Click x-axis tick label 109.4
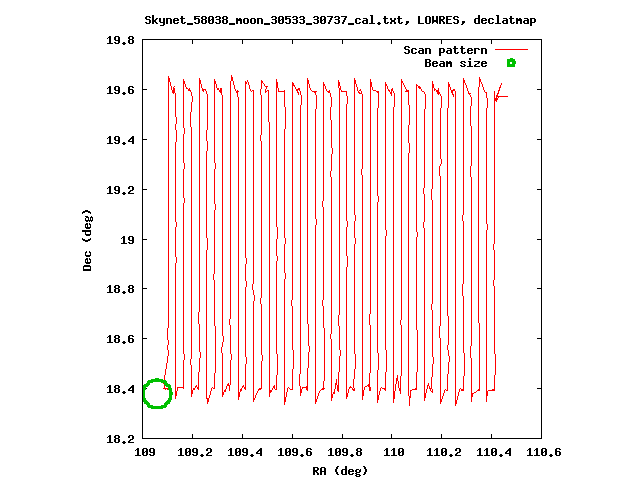 (244, 452)
